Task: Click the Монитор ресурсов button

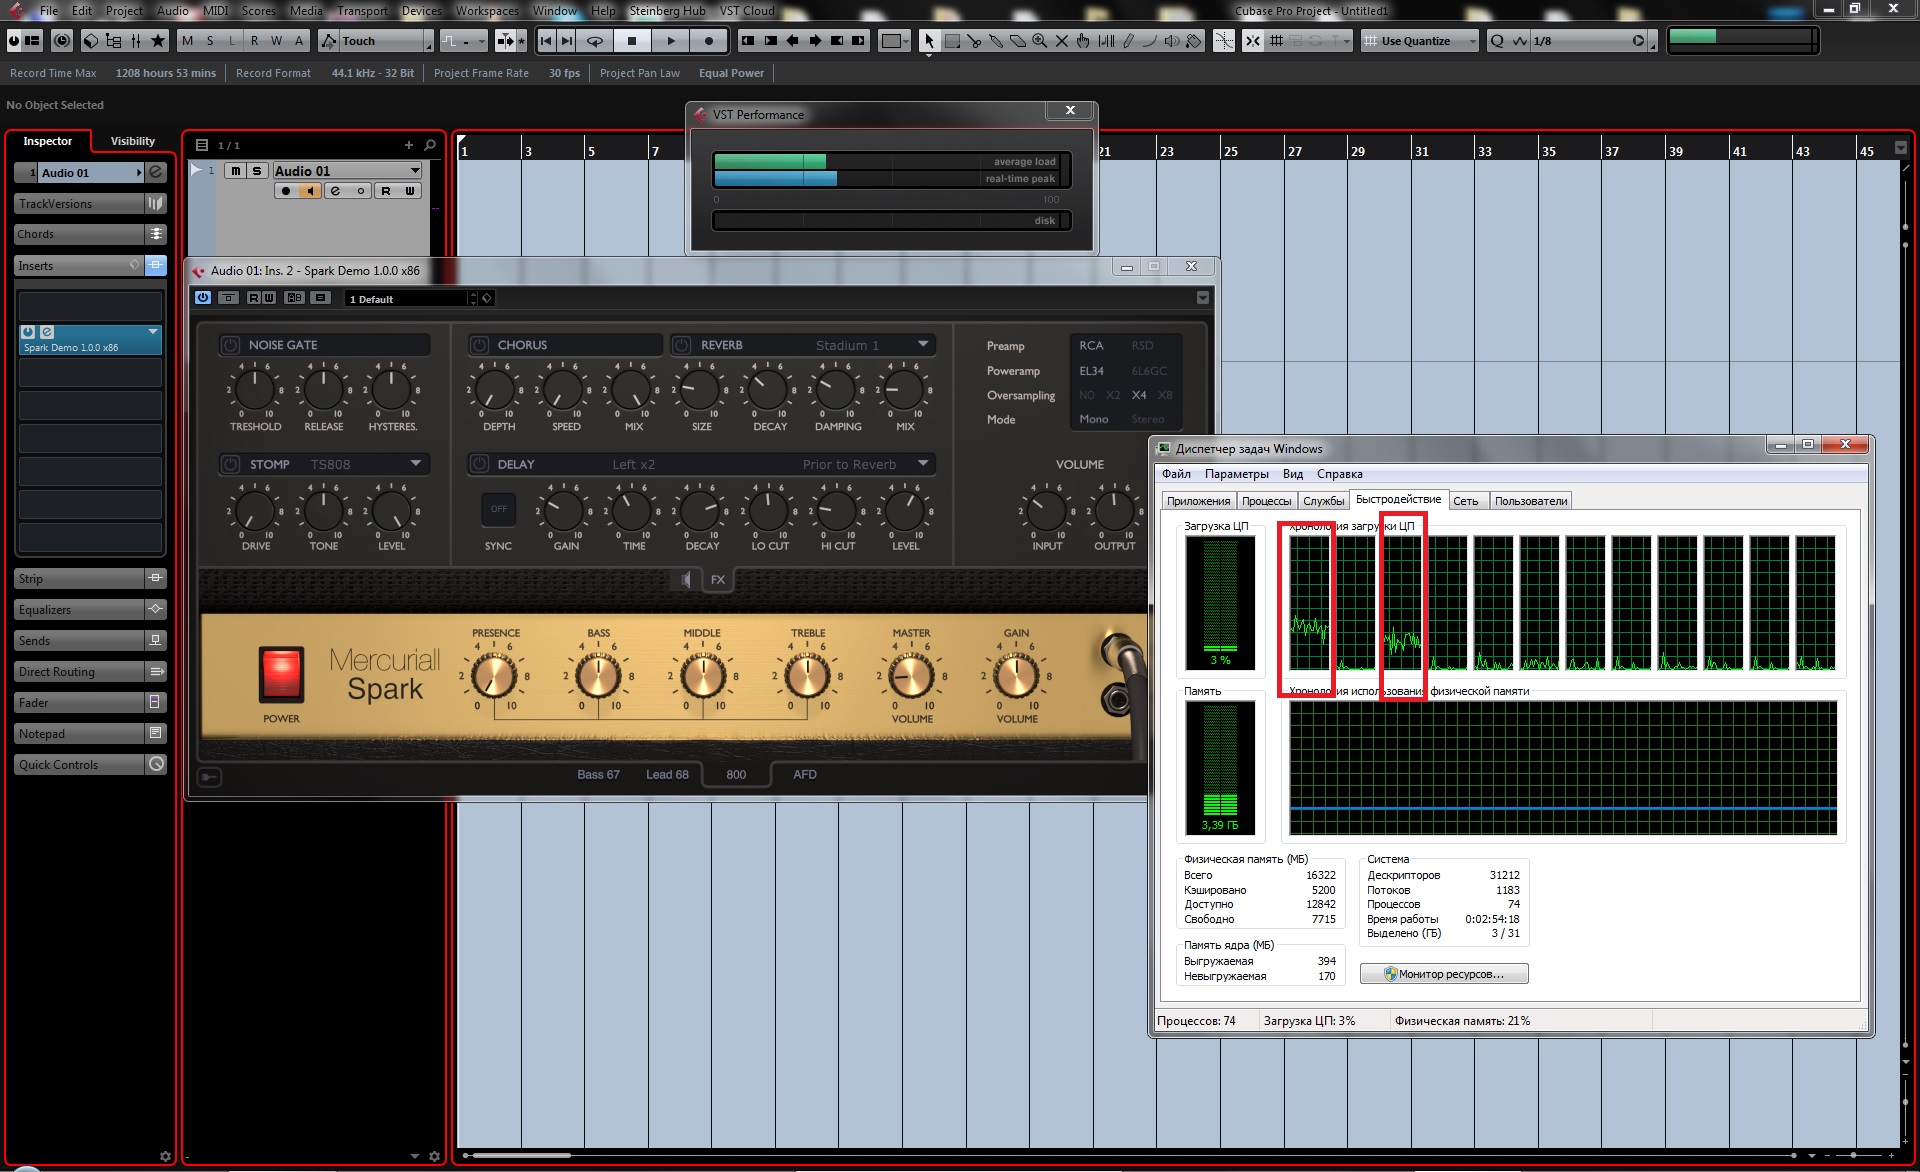Action: coord(1444,974)
